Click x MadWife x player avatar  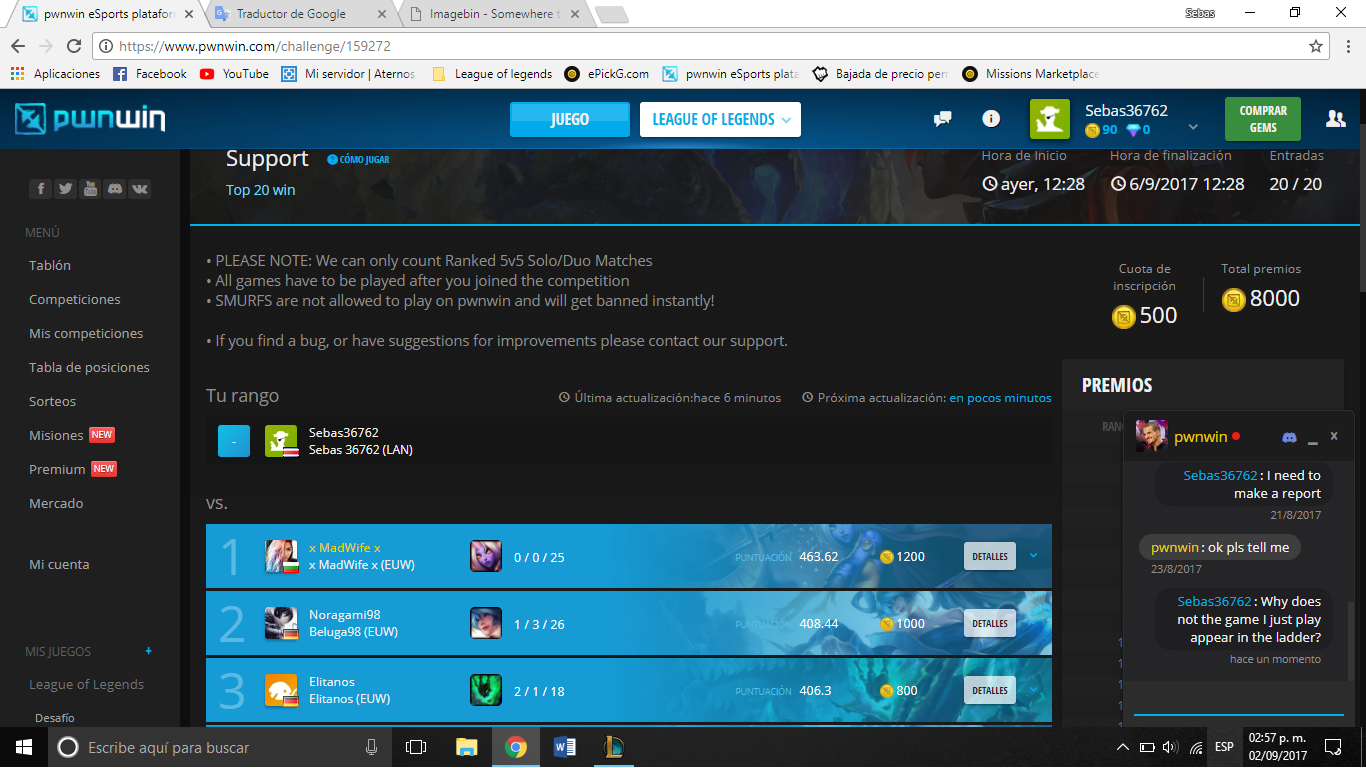point(282,556)
